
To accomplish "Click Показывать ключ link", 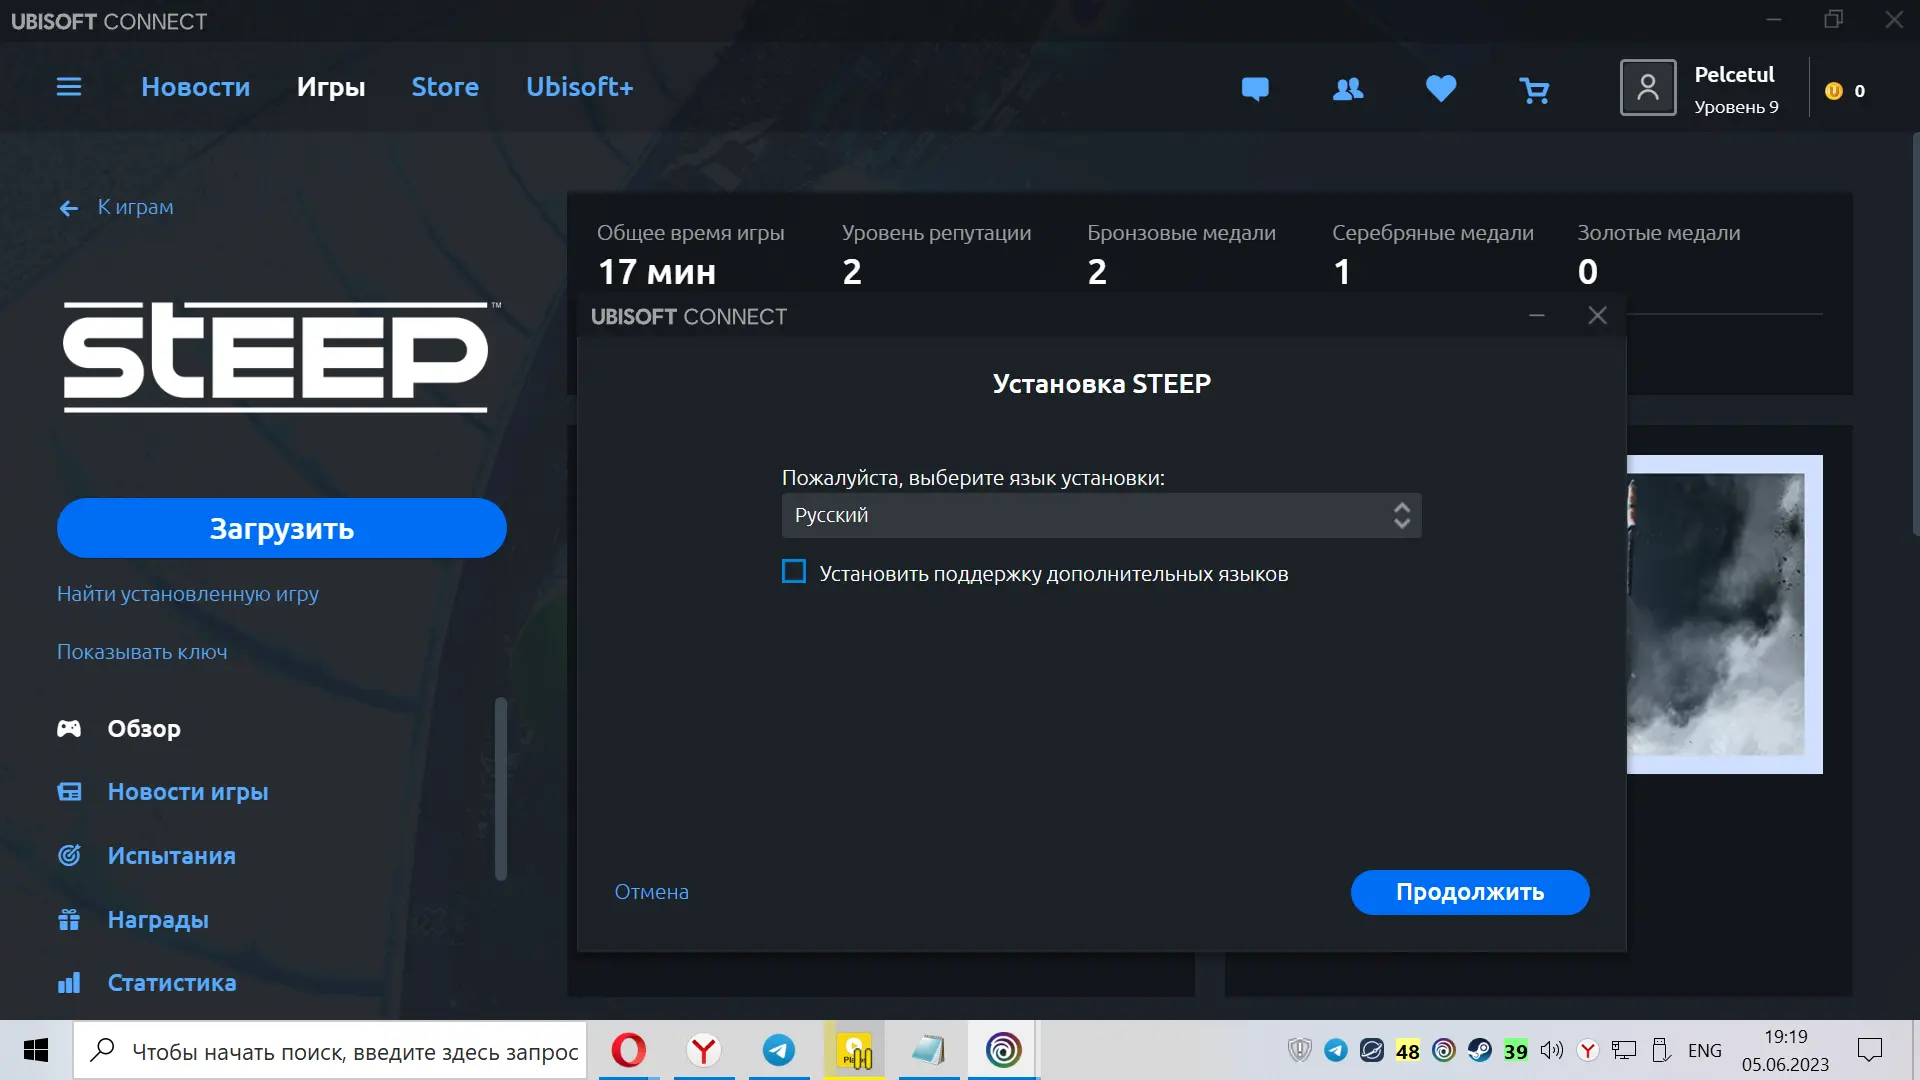I will (x=142, y=652).
